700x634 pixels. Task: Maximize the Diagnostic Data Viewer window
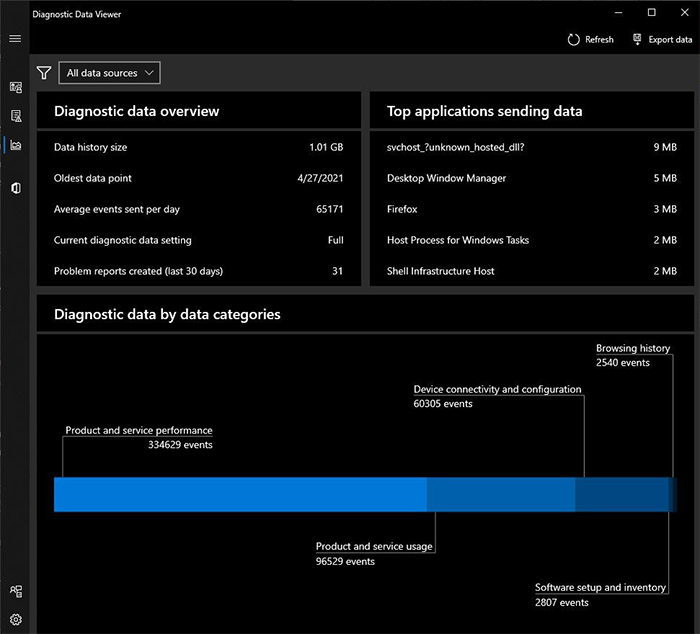tap(651, 13)
